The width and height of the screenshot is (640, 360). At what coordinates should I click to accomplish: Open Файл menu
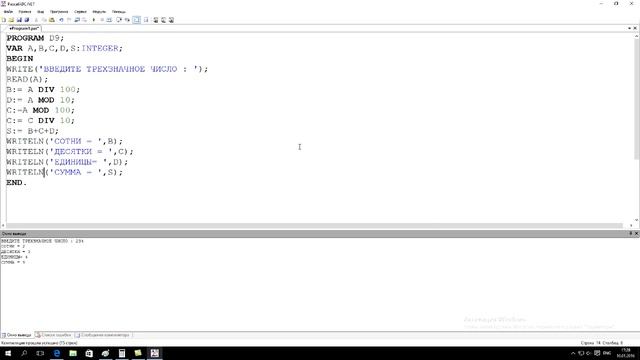[x=8, y=12]
